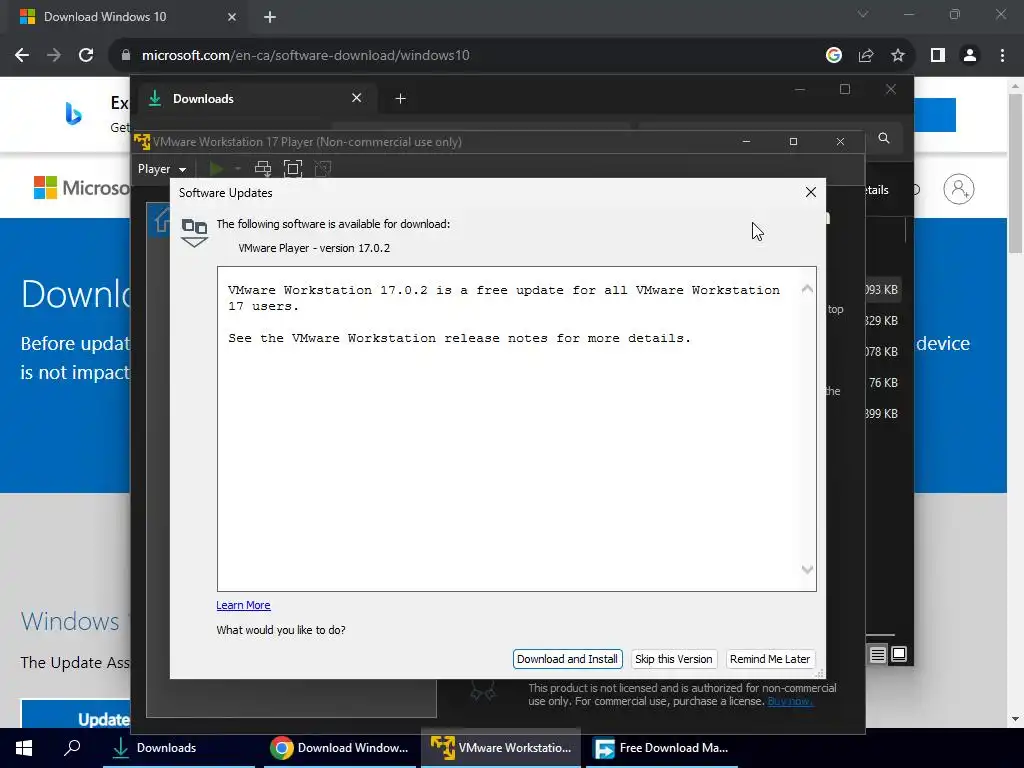The width and height of the screenshot is (1024, 768).
Task: Switch to Chrome taskbar item
Action: click(340, 748)
